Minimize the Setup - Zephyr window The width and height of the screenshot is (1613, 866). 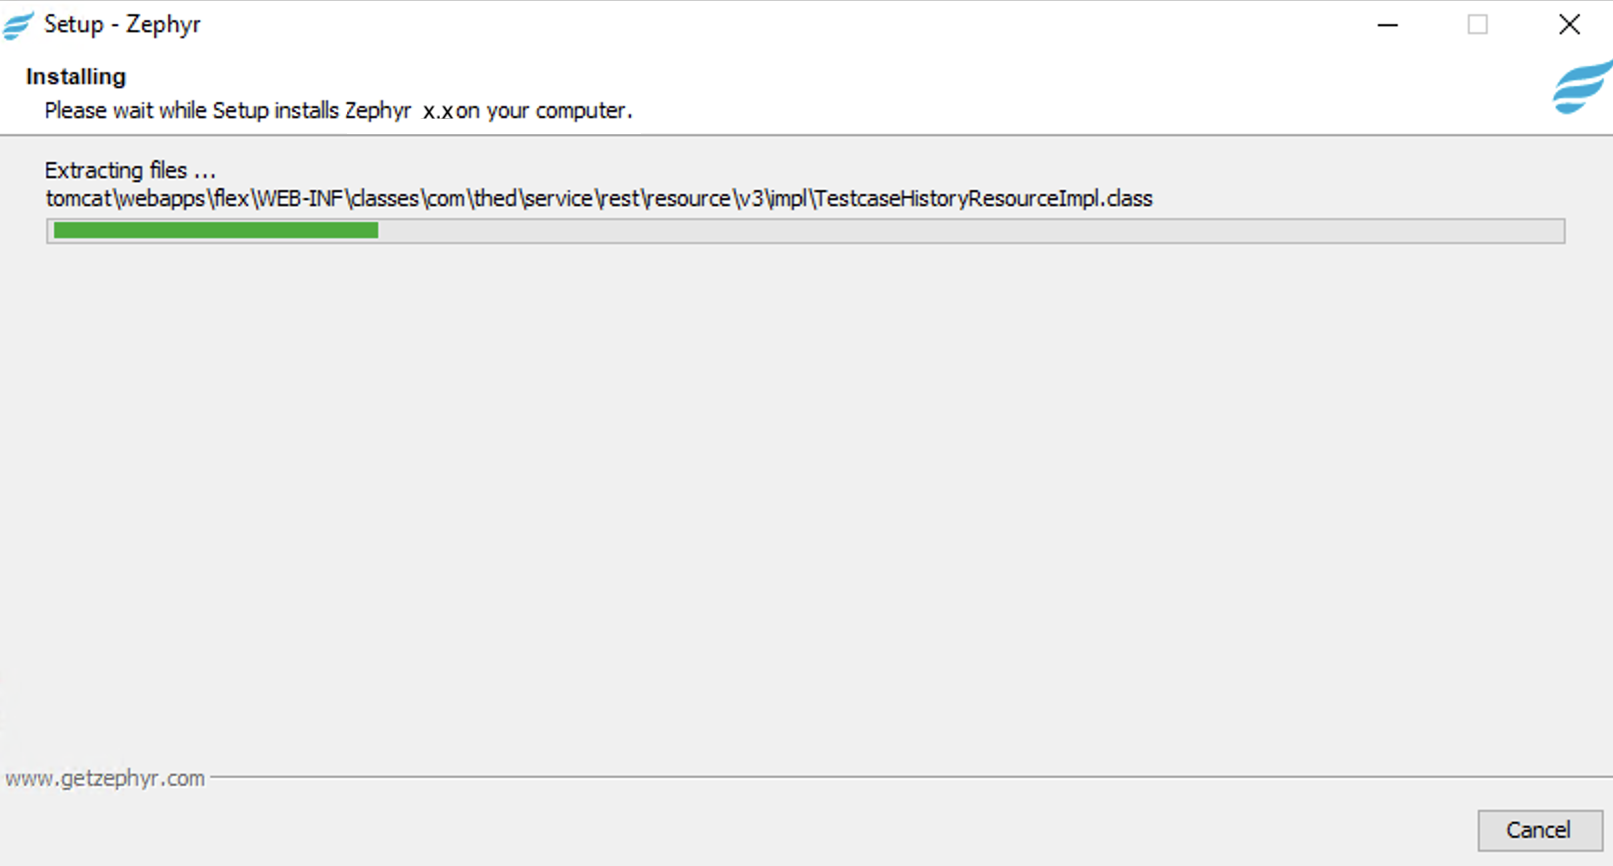tap(1388, 24)
